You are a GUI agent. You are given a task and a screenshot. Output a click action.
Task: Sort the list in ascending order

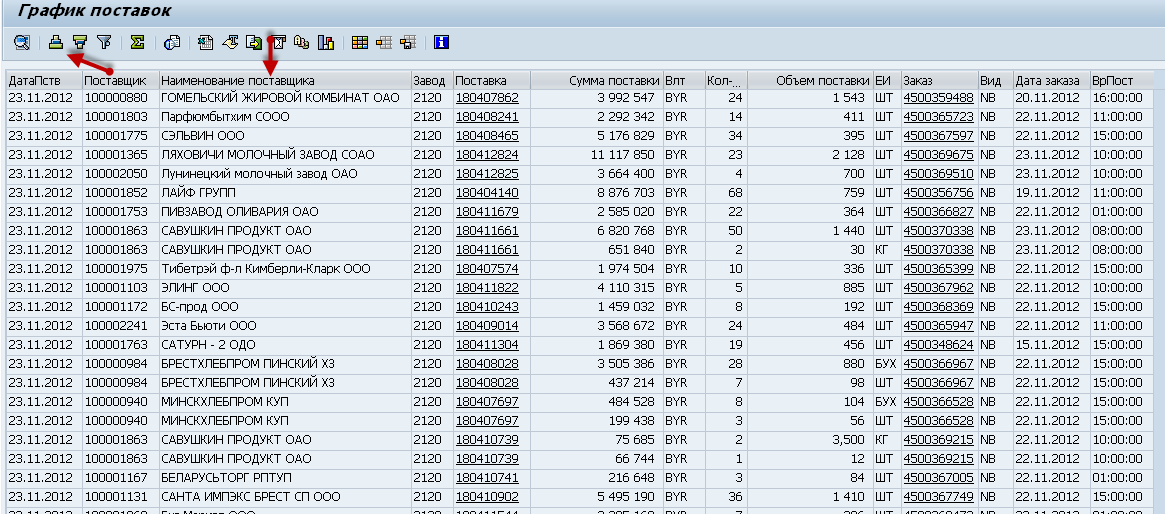tap(56, 42)
